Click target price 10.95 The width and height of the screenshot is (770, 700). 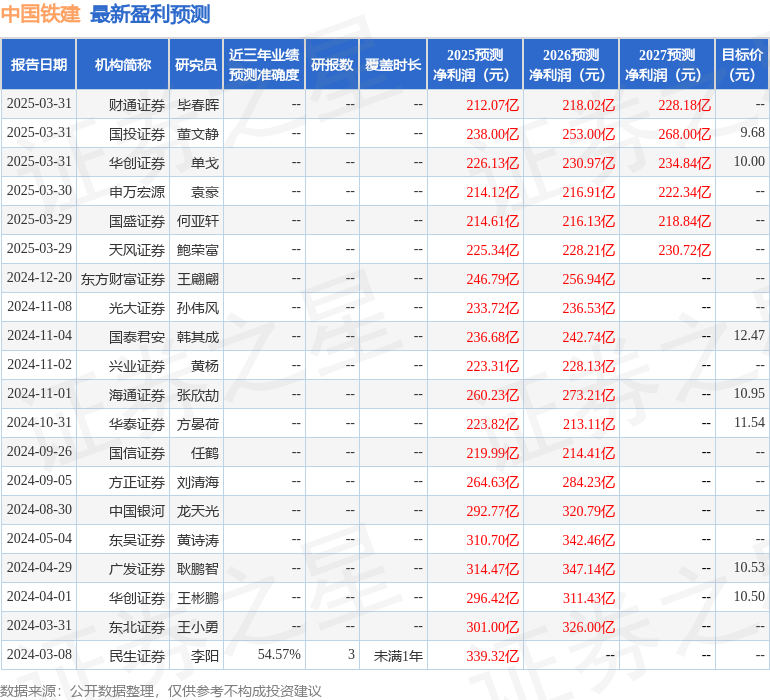click(749, 393)
